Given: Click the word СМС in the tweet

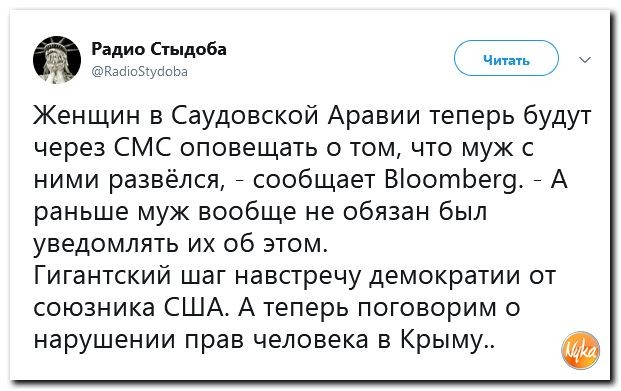Looking at the screenshot, I should 143,149.
